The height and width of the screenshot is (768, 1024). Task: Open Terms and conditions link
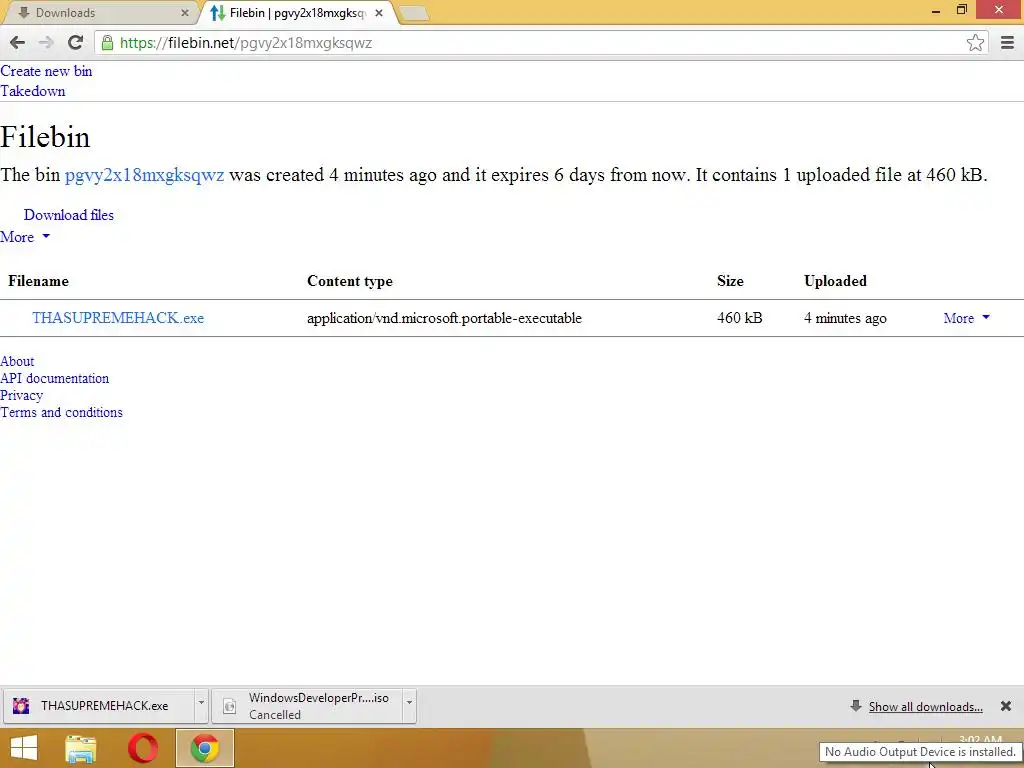point(61,412)
